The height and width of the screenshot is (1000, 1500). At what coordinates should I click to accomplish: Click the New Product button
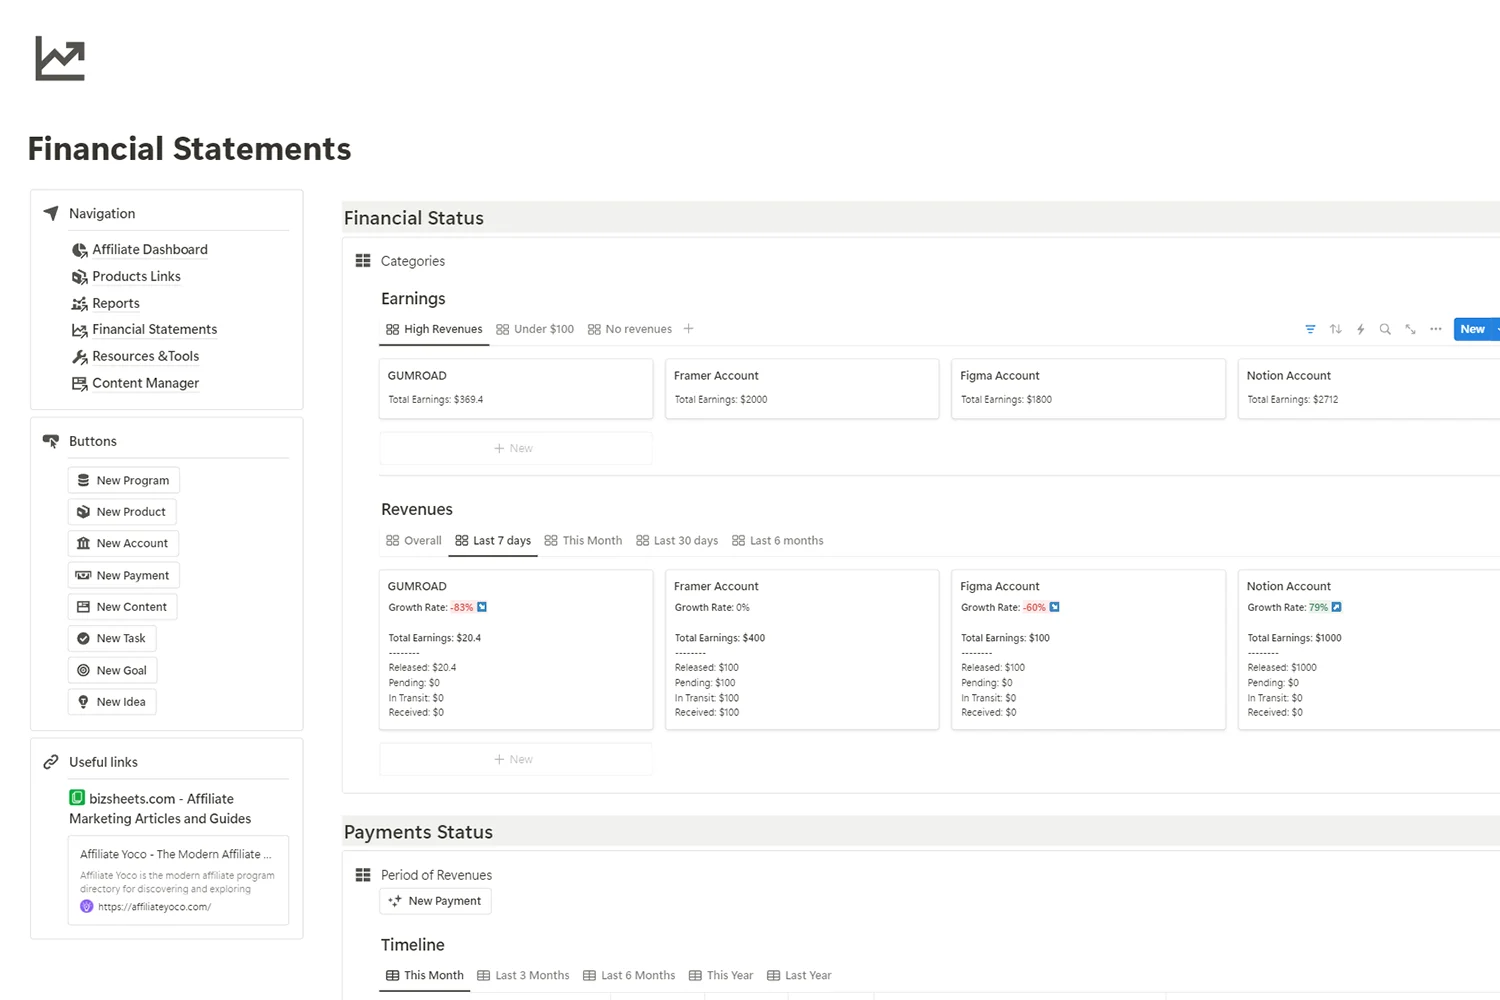122,512
